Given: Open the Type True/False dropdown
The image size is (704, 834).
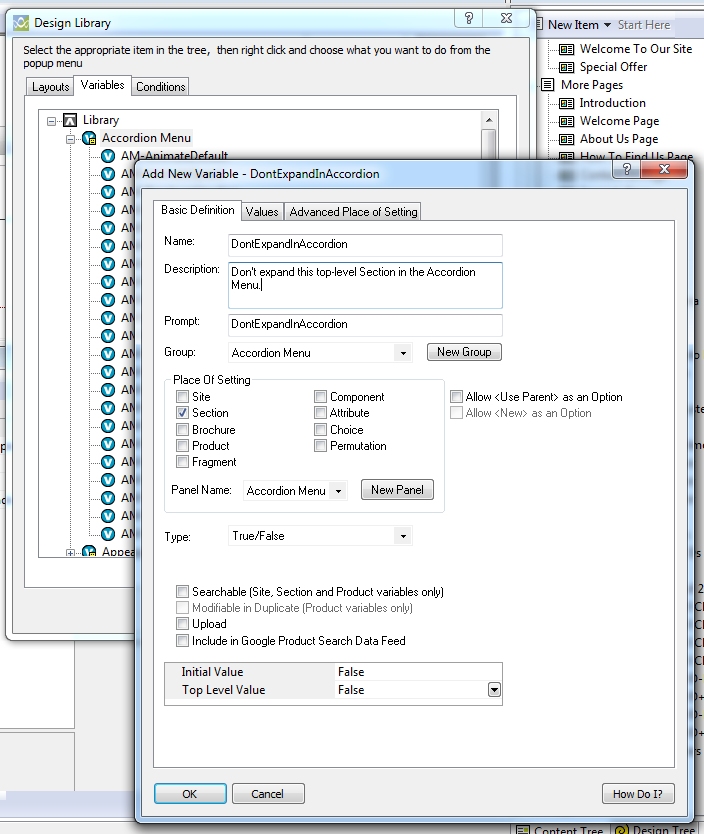Looking at the screenshot, I should coord(402,536).
